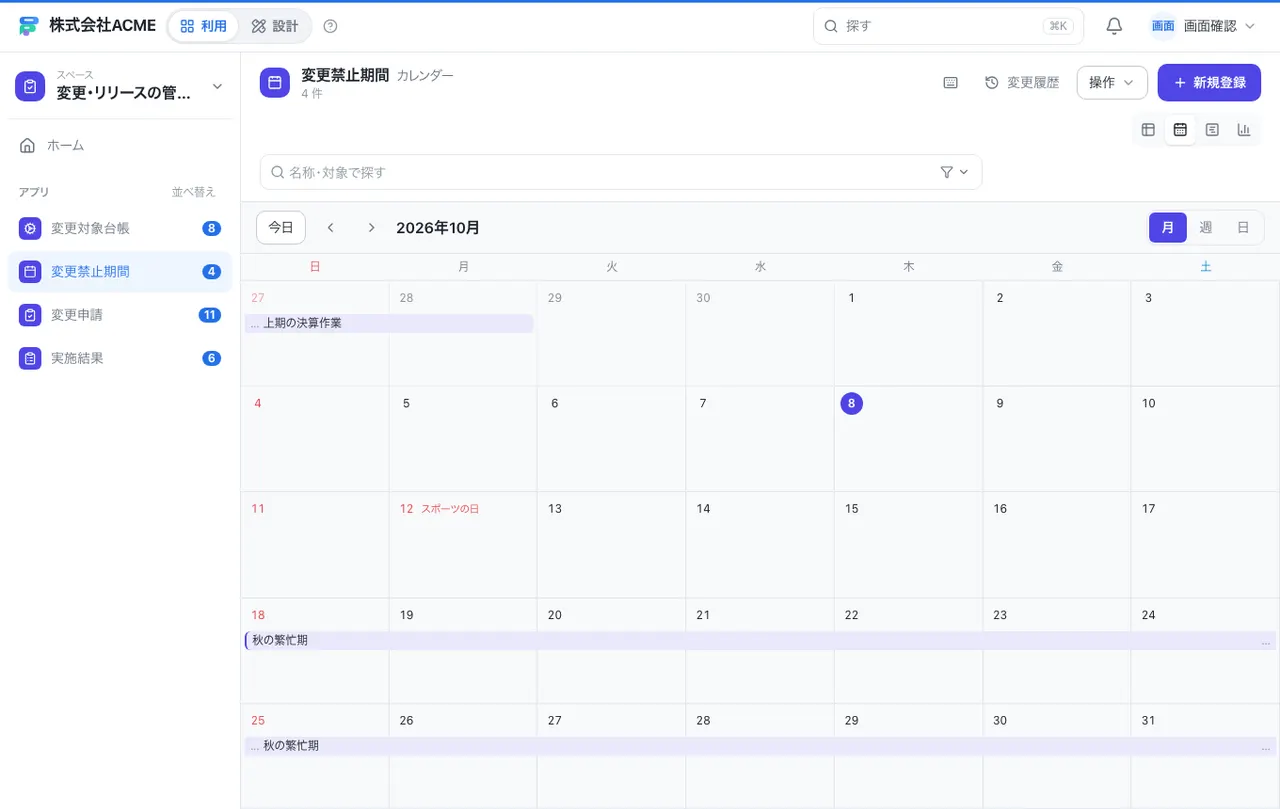Image resolution: width=1280 pixels, height=809 pixels.
Task: Select 日 calendar view
Action: pyautogui.click(x=1243, y=228)
